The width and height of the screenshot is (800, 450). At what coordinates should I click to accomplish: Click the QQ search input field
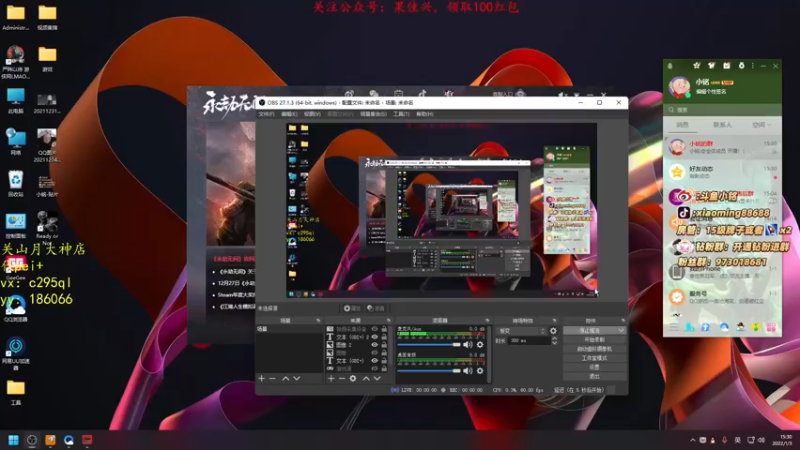(x=722, y=110)
